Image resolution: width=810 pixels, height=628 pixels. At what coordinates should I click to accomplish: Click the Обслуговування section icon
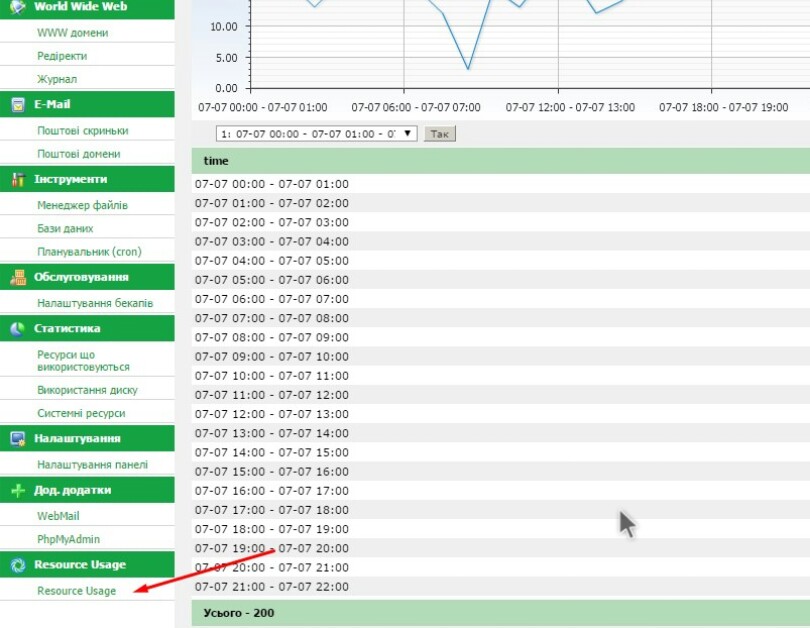click(x=18, y=277)
